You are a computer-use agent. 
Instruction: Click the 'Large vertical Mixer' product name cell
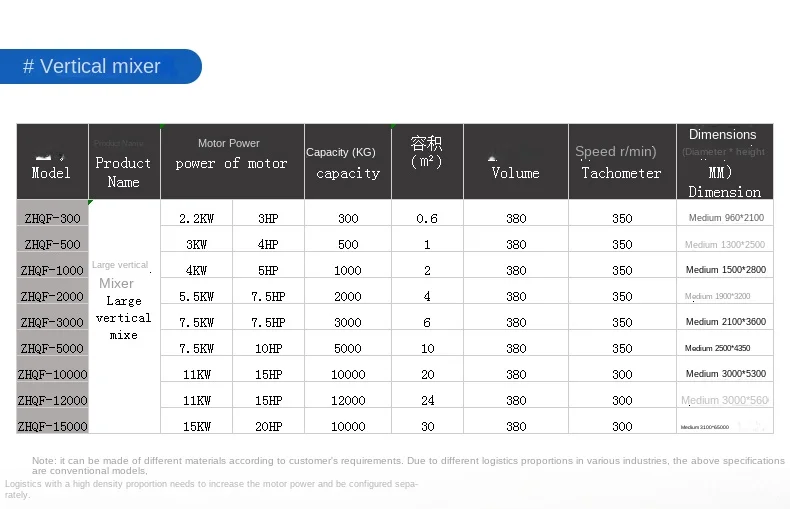[124, 300]
